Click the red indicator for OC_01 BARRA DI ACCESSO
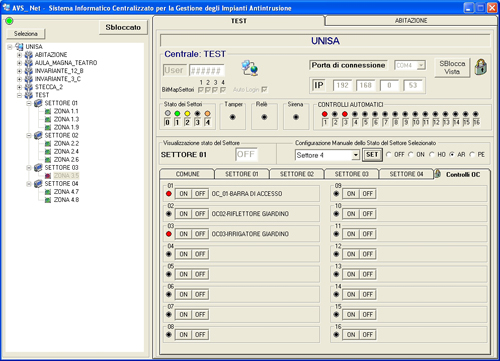 [169, 194]
